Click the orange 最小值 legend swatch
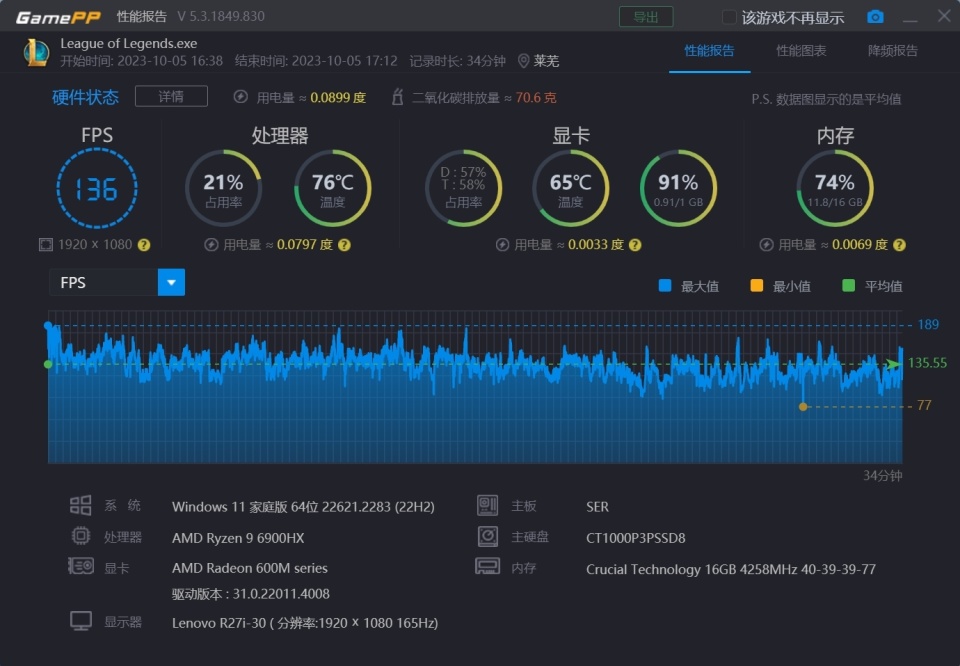Viewport: 960px width, 666px height. point(757,286)
